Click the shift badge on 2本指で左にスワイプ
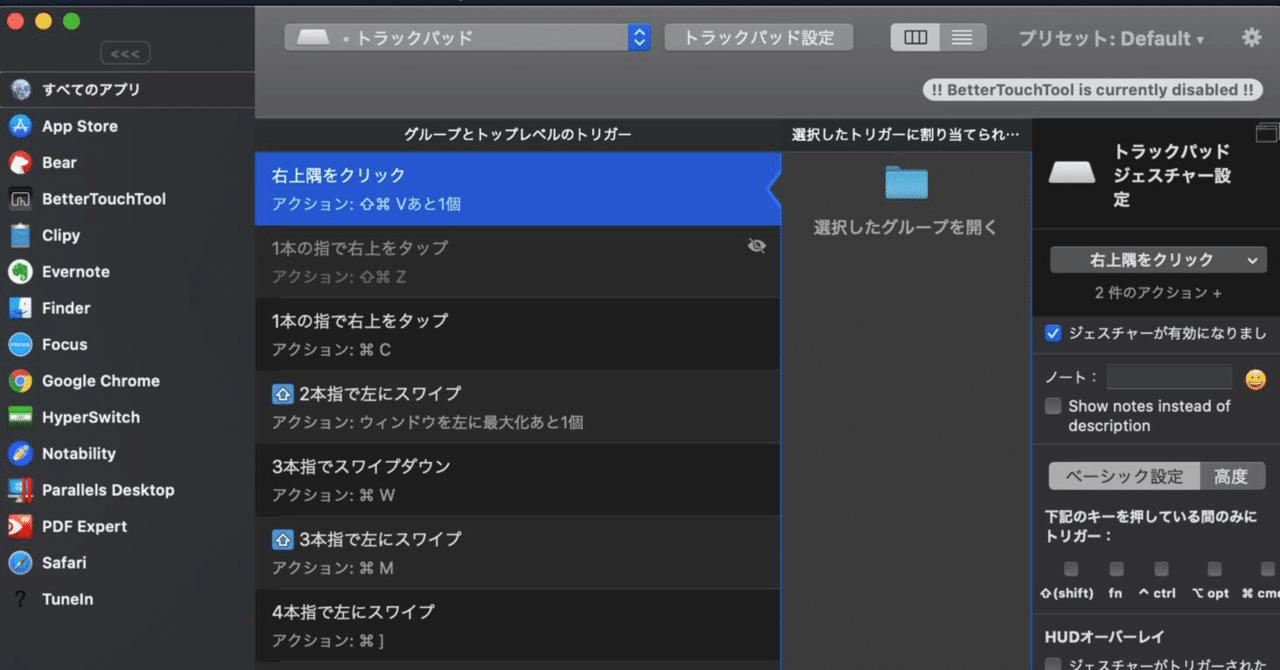This screenshot has width=1280, height=670. pyautogui.click(x=282, y=394)
